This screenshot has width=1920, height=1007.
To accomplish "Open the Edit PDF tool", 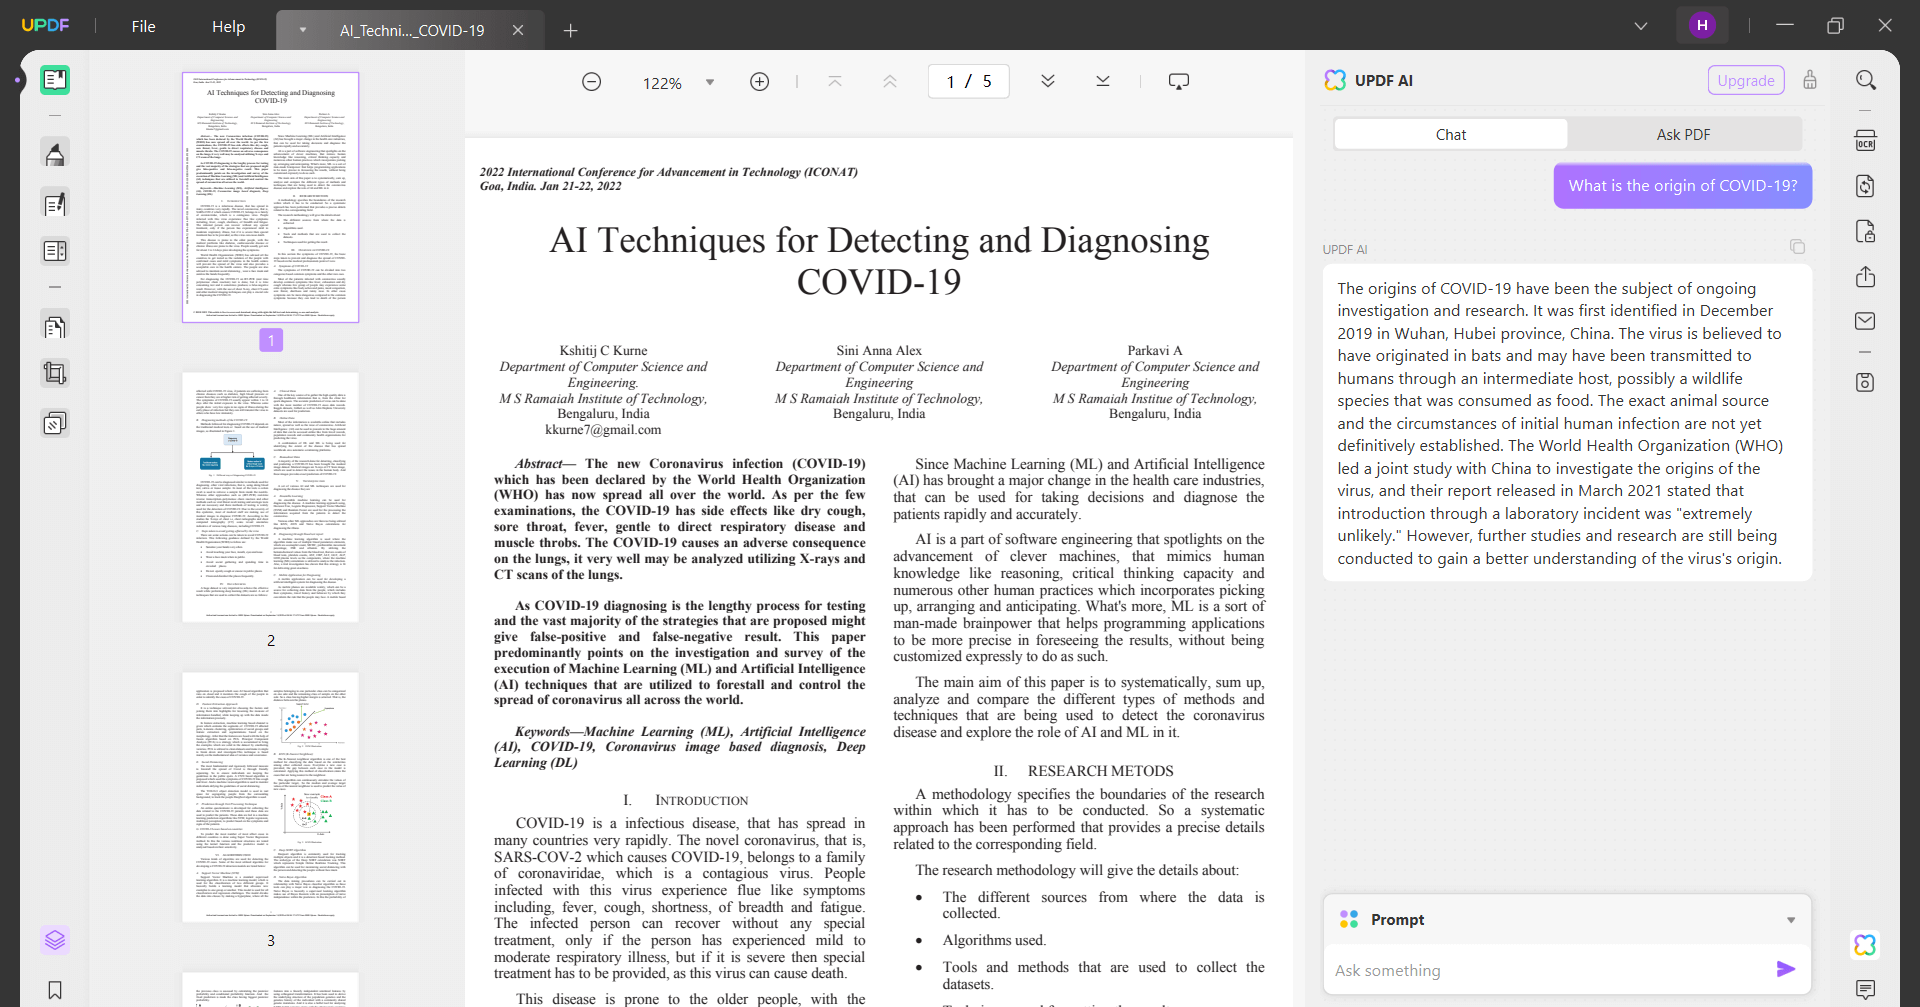I will coord(55,203).
